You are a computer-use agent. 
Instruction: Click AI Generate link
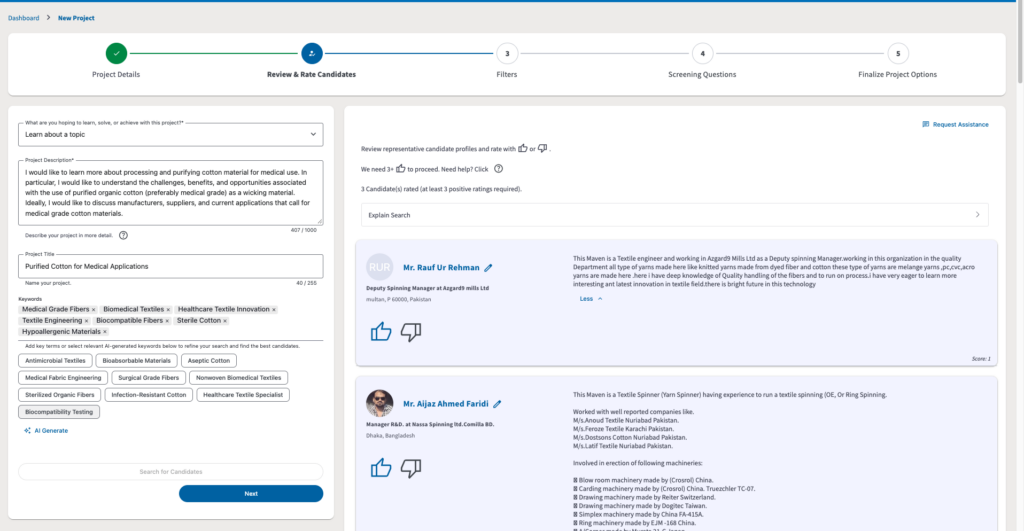point(51,430)
